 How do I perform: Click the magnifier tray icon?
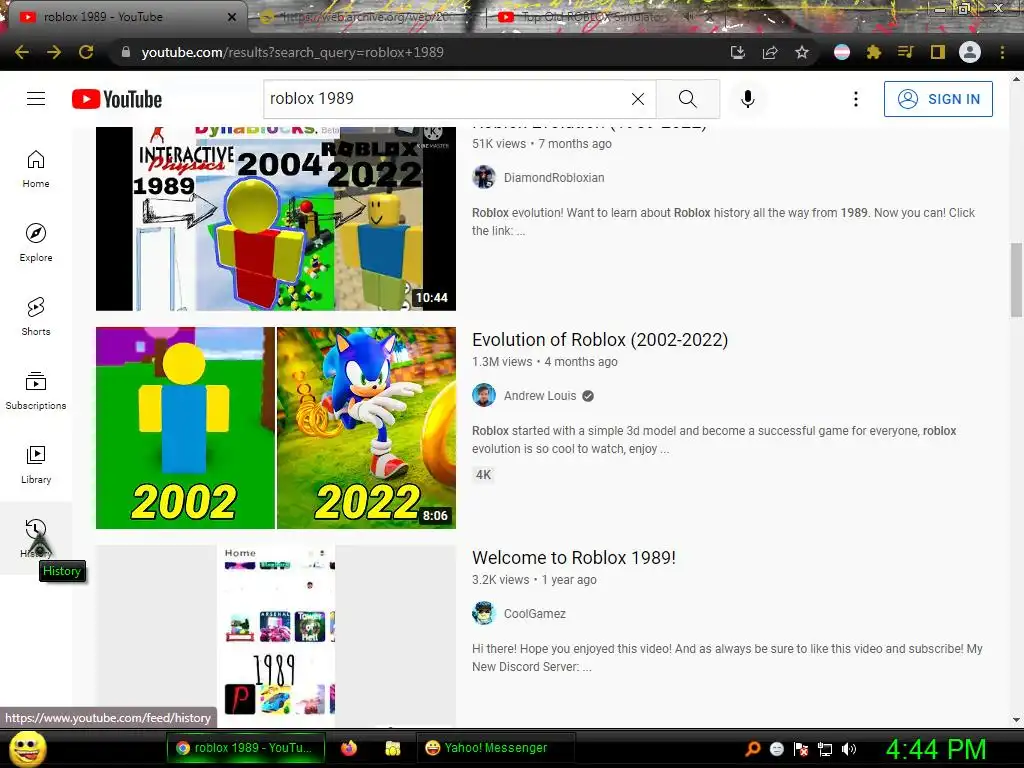[753, 749]
